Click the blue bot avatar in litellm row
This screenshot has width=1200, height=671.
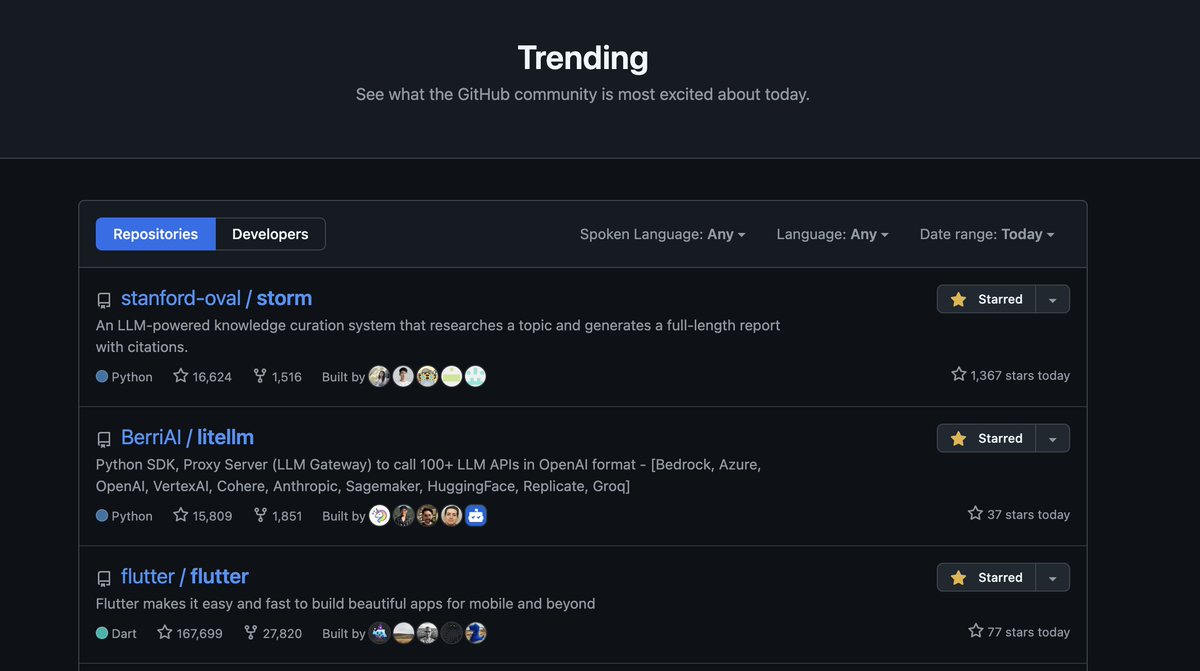pyautogui.click(x=476, y=515)
